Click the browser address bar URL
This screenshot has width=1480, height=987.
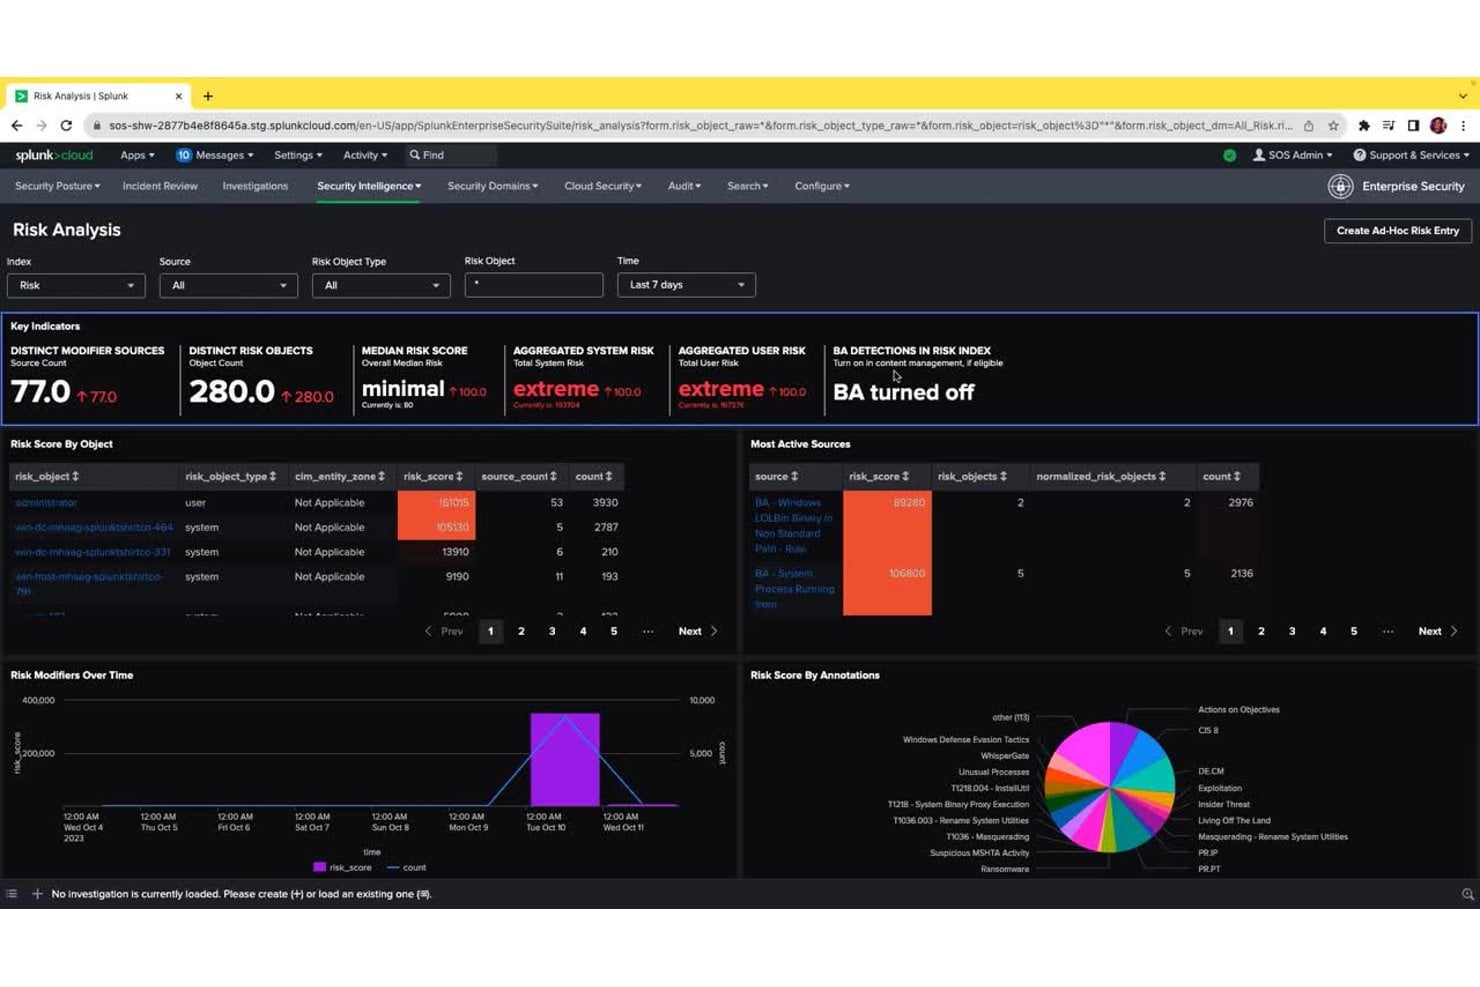(x=700, y=126)
